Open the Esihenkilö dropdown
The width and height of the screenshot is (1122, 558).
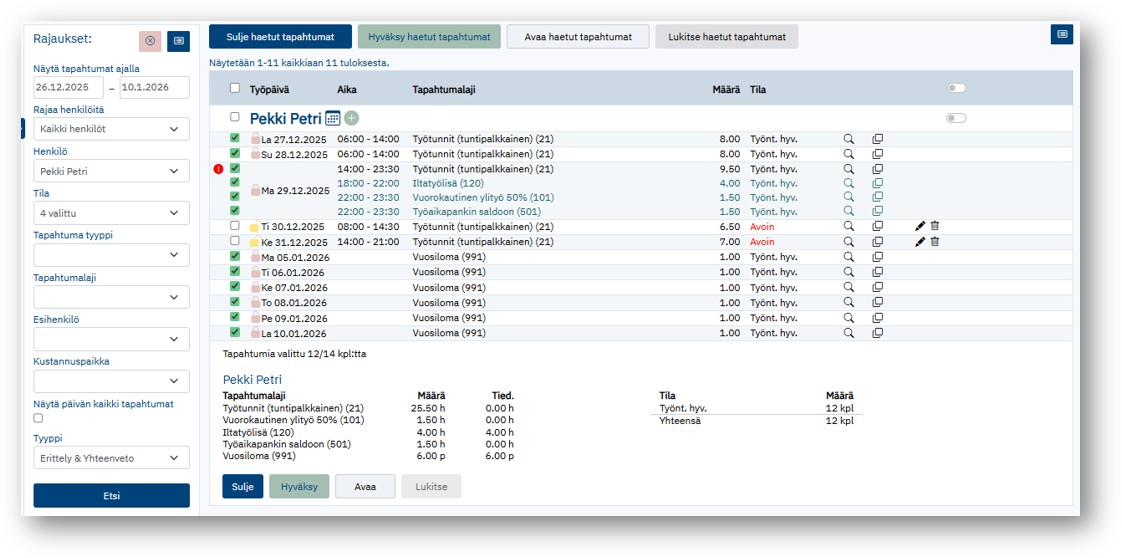(112, 339)
